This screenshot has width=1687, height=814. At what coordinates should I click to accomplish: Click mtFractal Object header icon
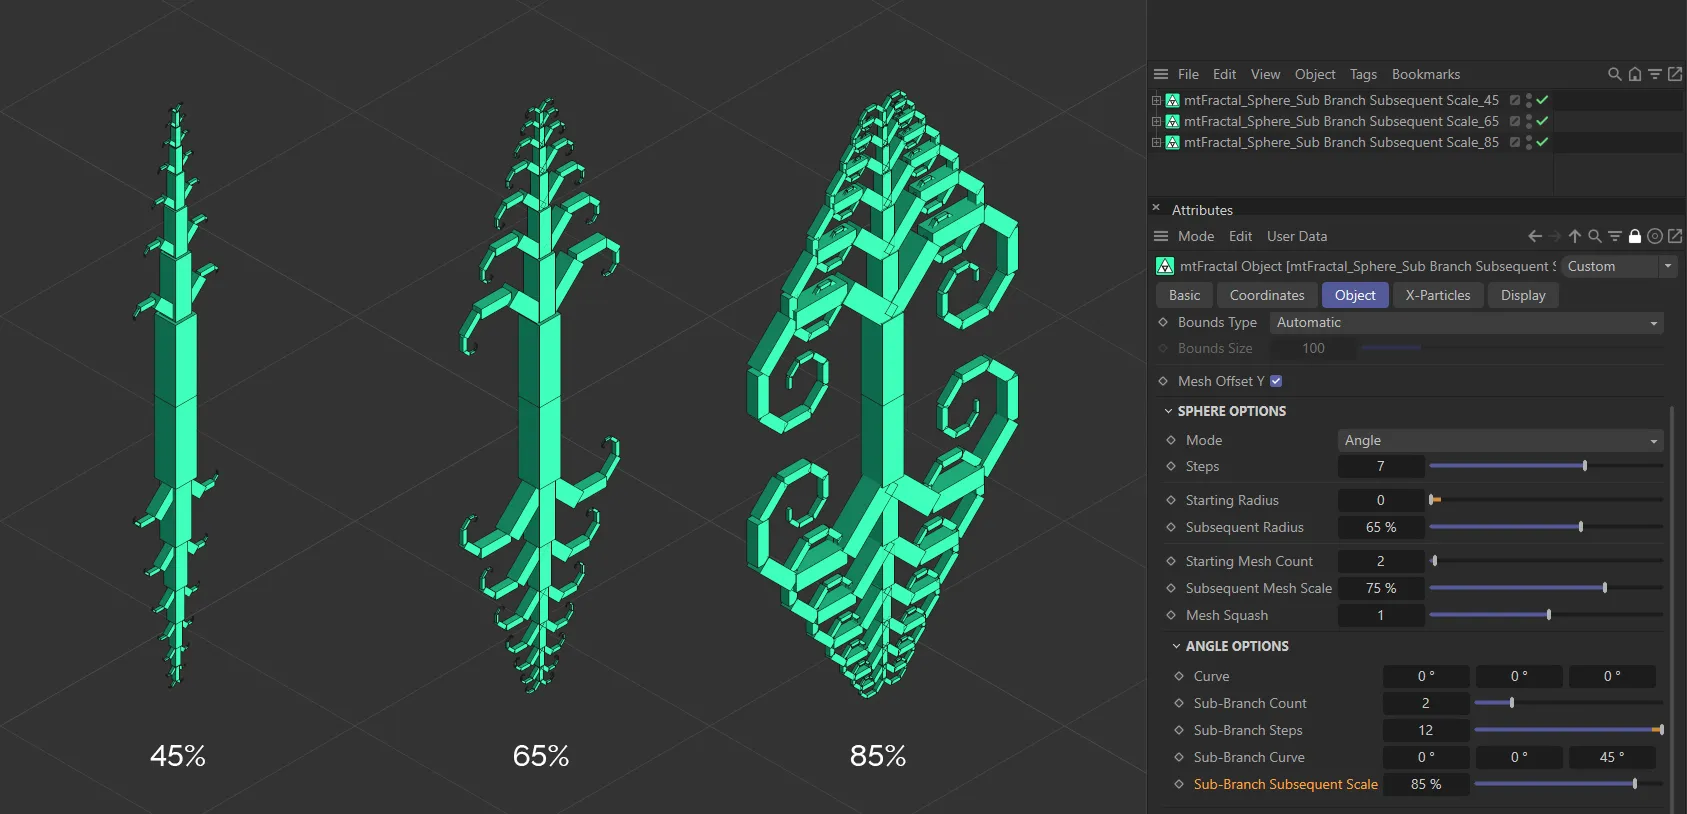(1165, 266)
